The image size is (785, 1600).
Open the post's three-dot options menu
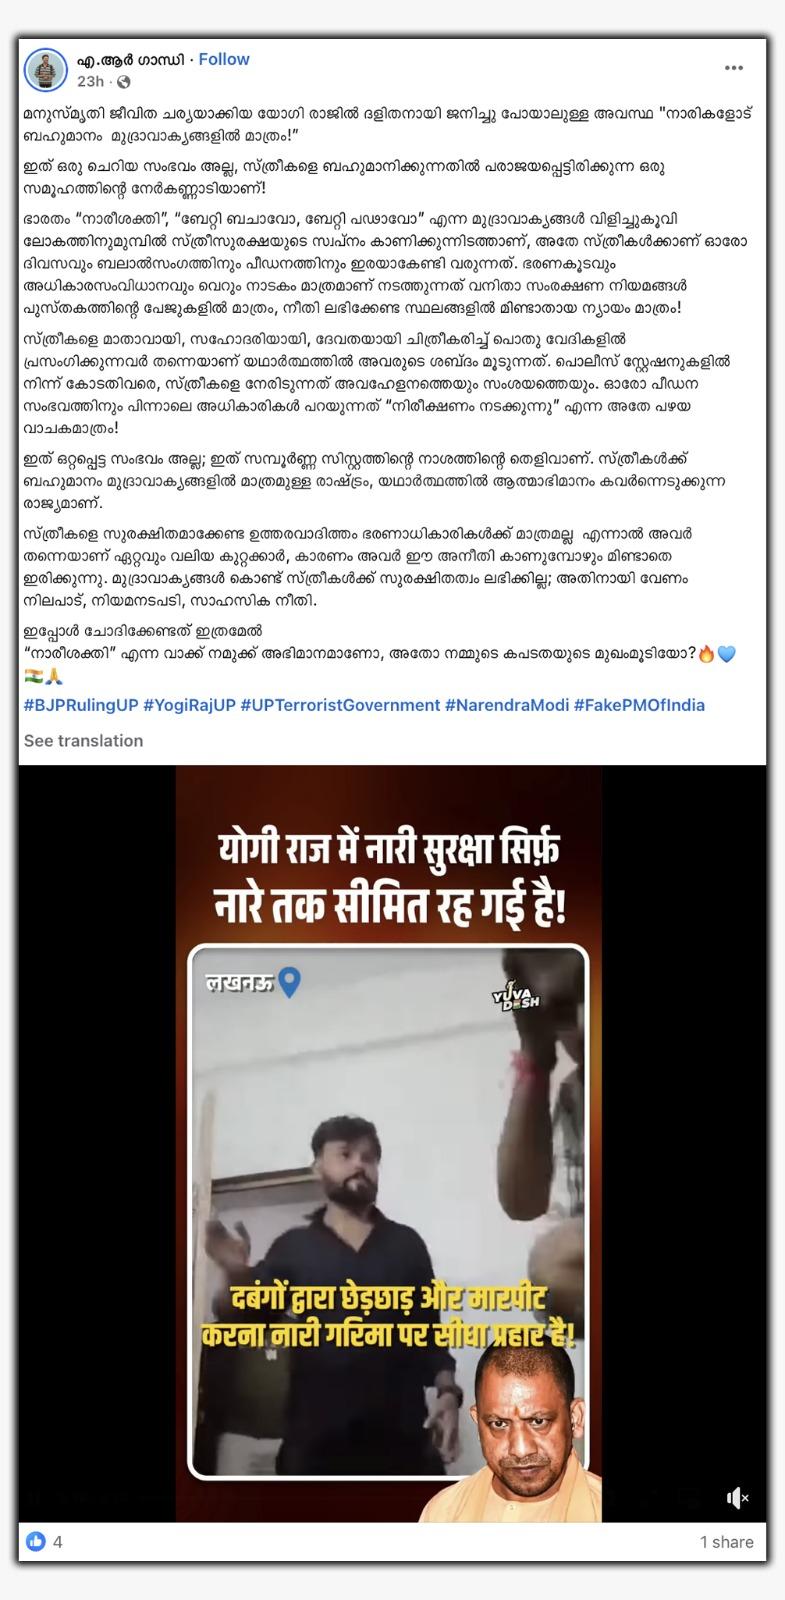coord(734,68)
